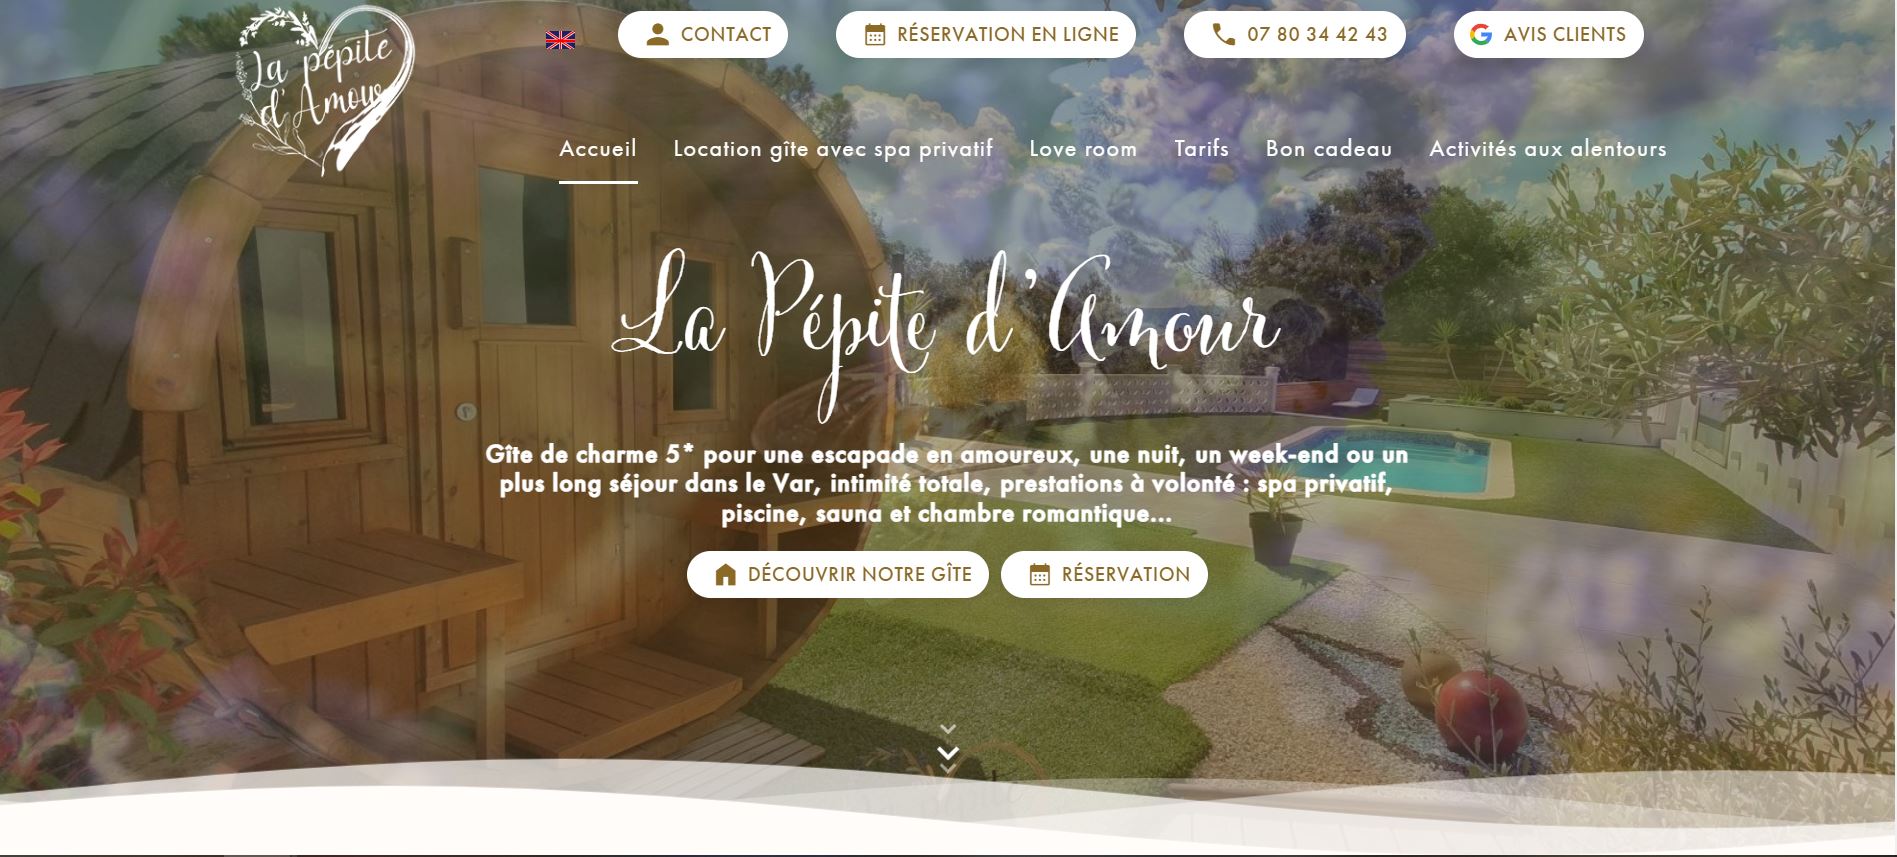Open Location gîte avec spa privatif
Image resolution: width=1897 pixels, height=857 pixels.
pyautogui.click(x=833, y=149)
